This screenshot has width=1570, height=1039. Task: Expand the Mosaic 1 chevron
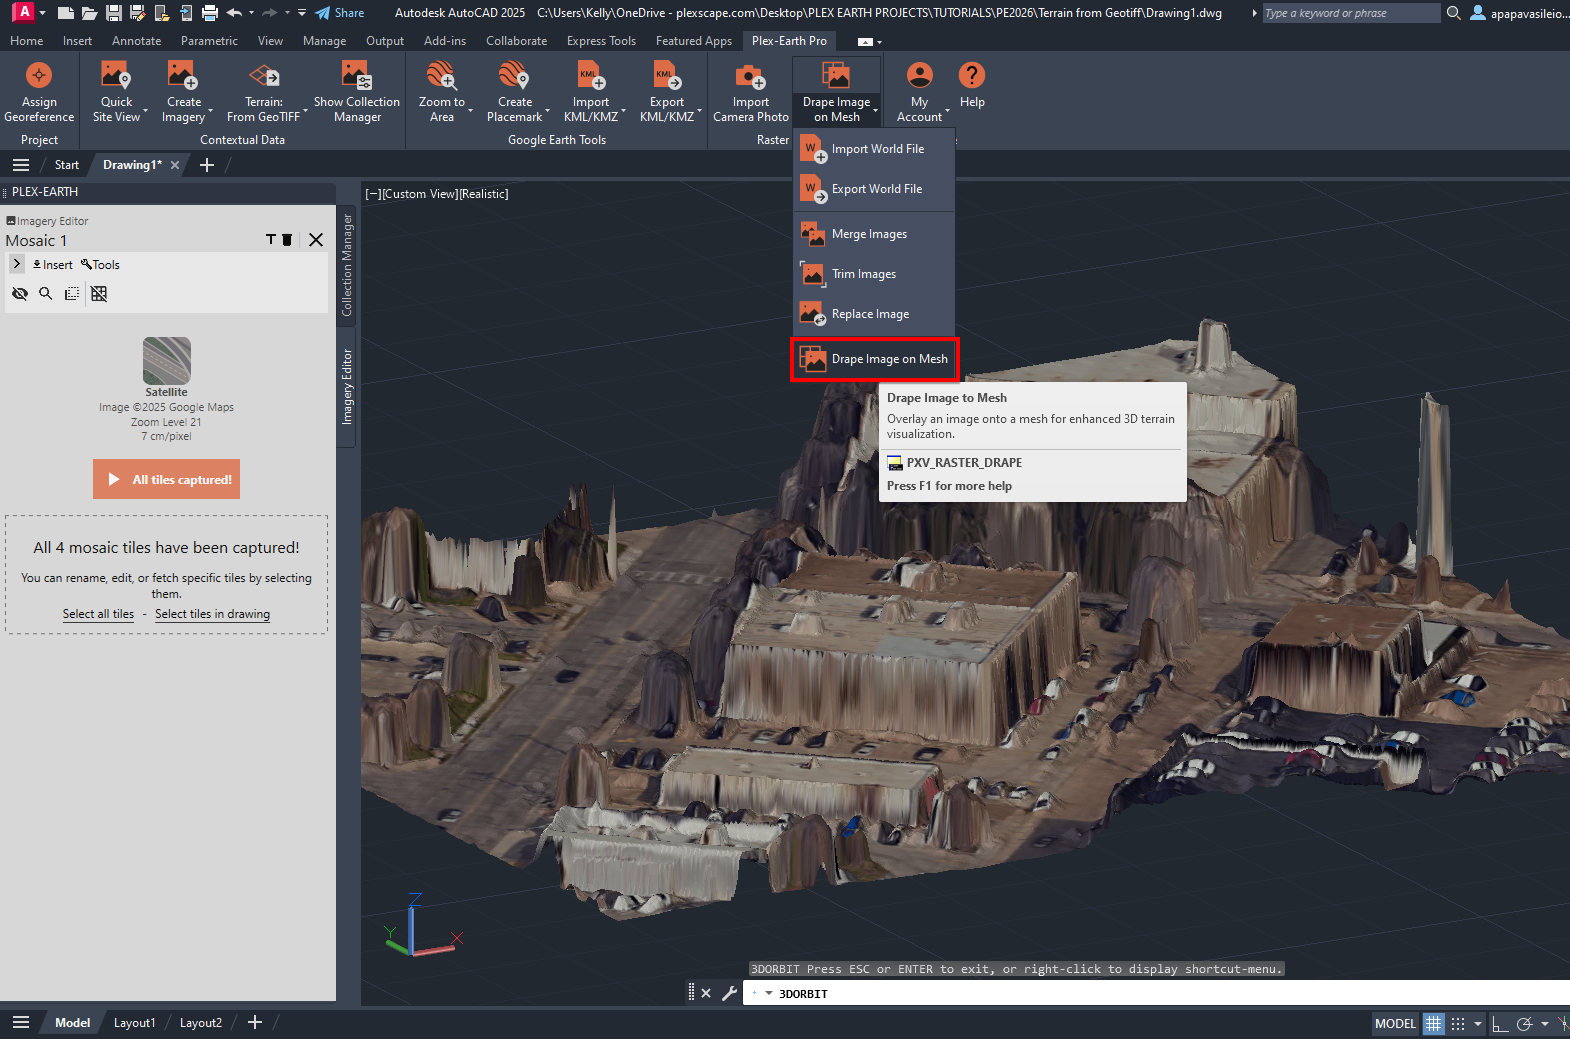point(17,264)
